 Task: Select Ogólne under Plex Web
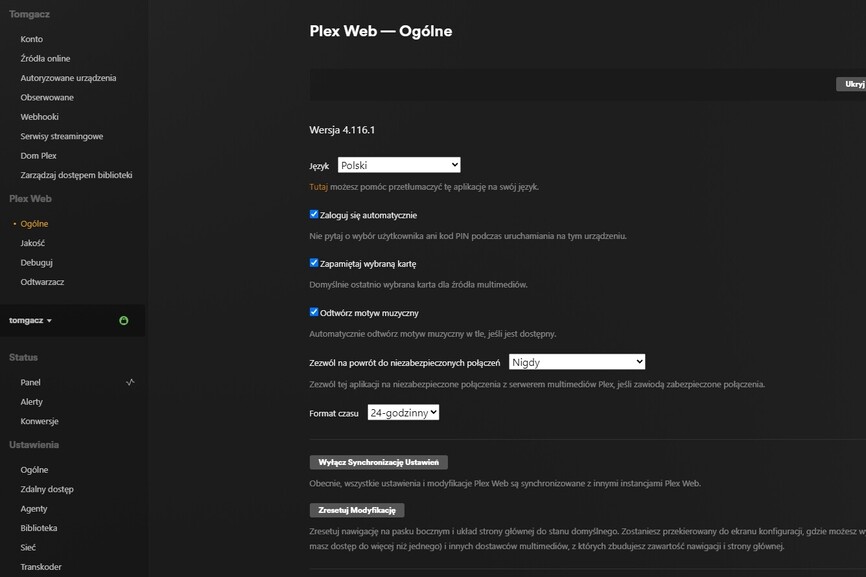(34, 224)
